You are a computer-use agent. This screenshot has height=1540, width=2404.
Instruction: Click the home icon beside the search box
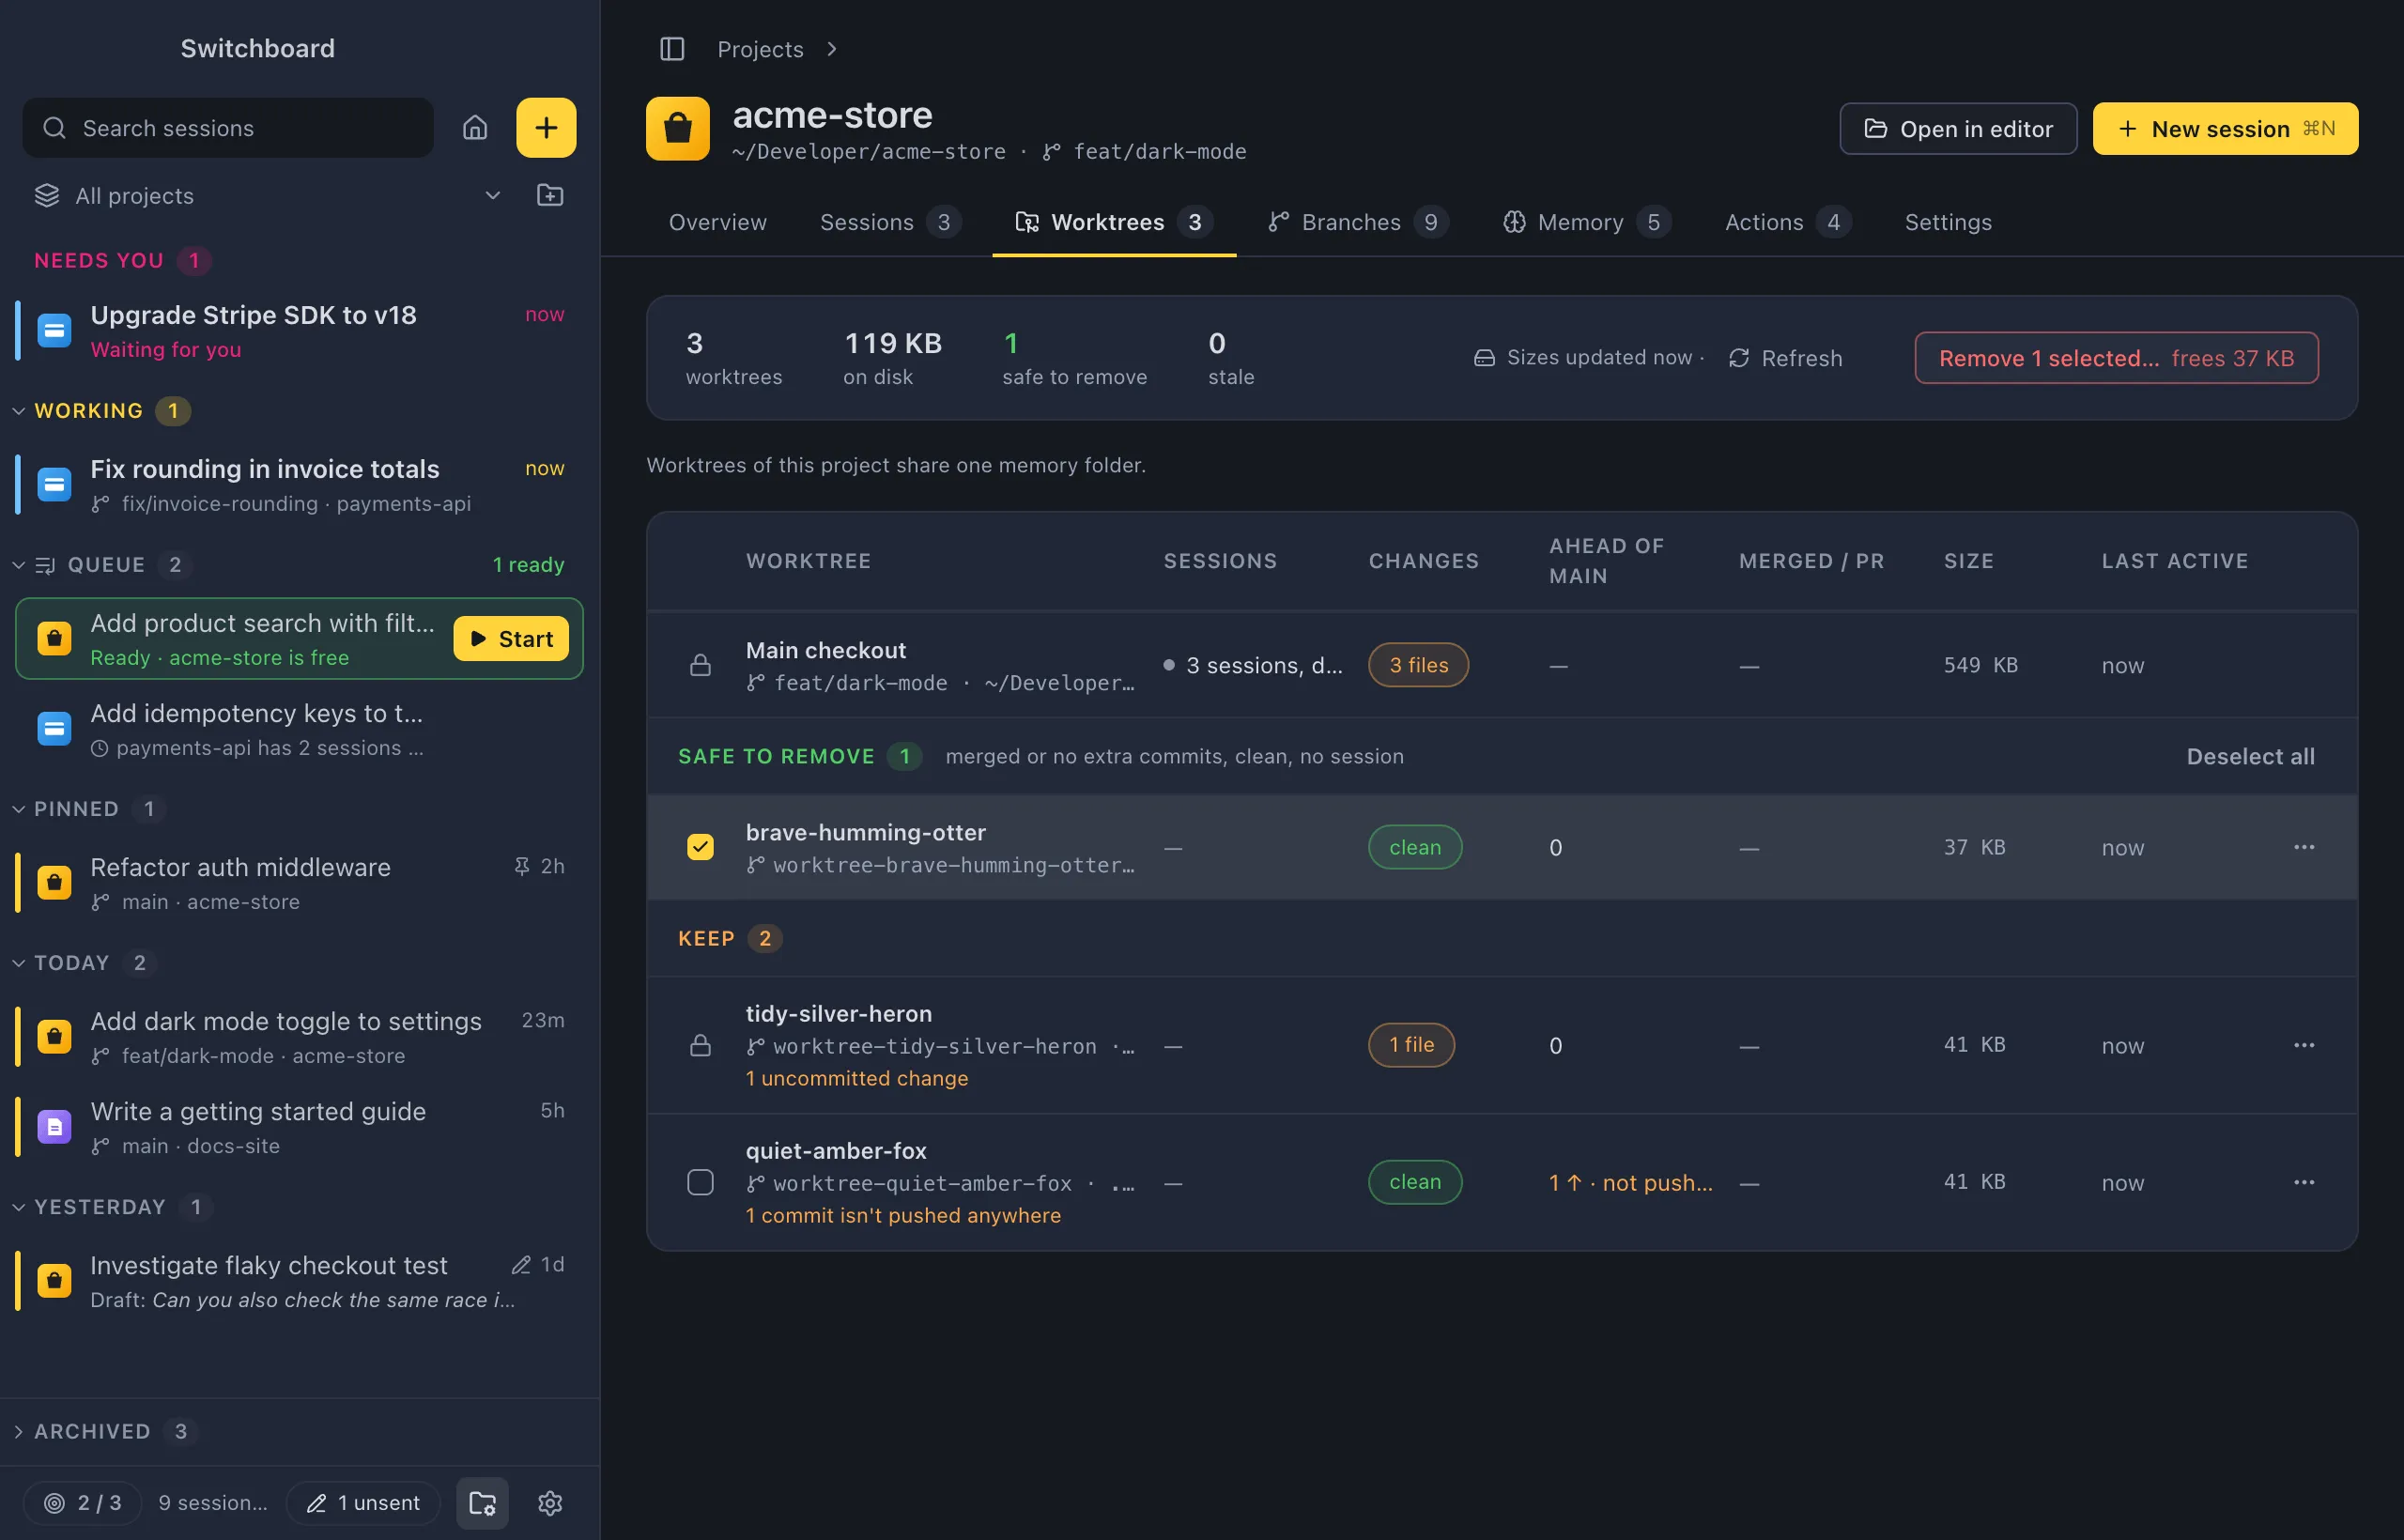(x=475, y=128)
